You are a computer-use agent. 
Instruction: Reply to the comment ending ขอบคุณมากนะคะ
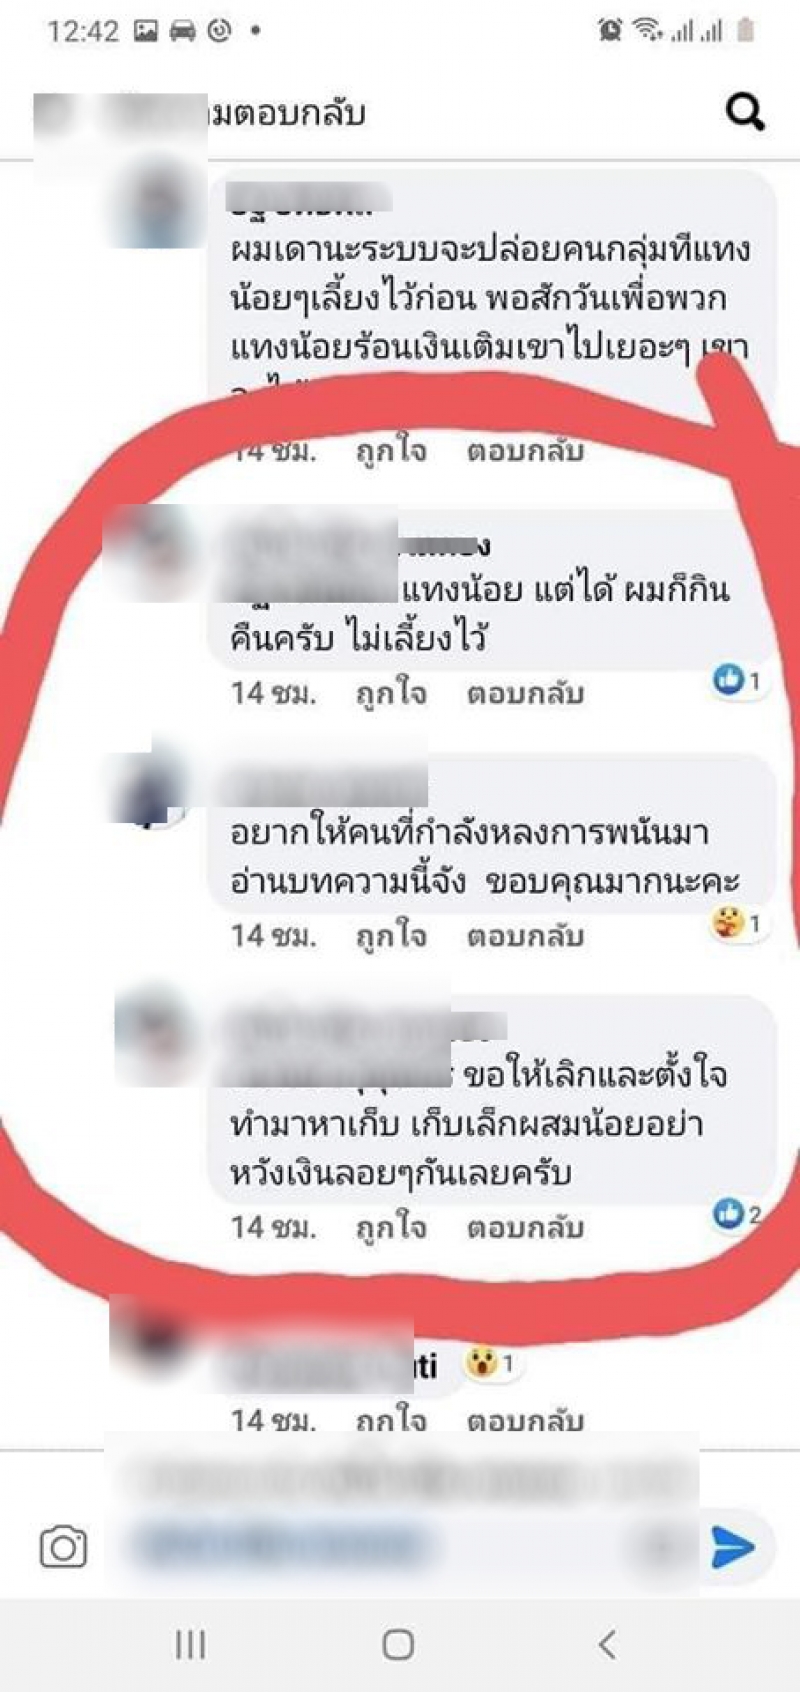click(525, 936)
